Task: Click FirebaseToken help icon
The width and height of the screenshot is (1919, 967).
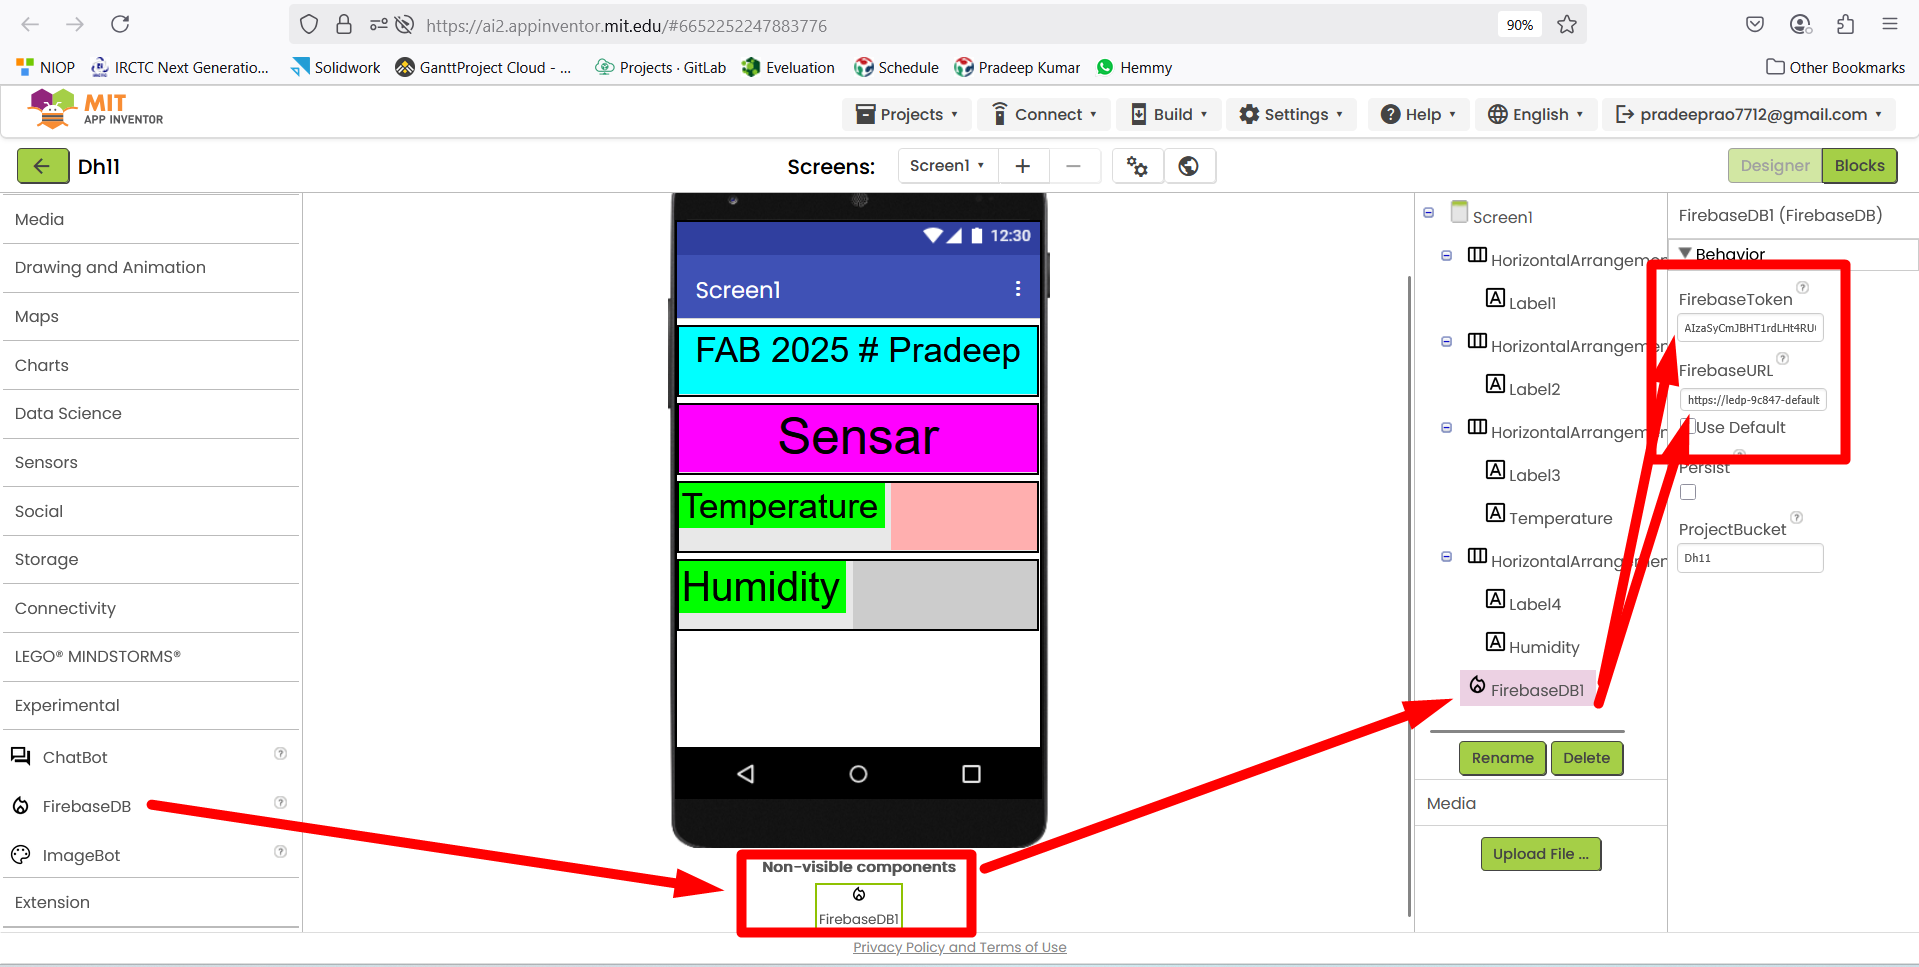Action: pos(1803,288)
